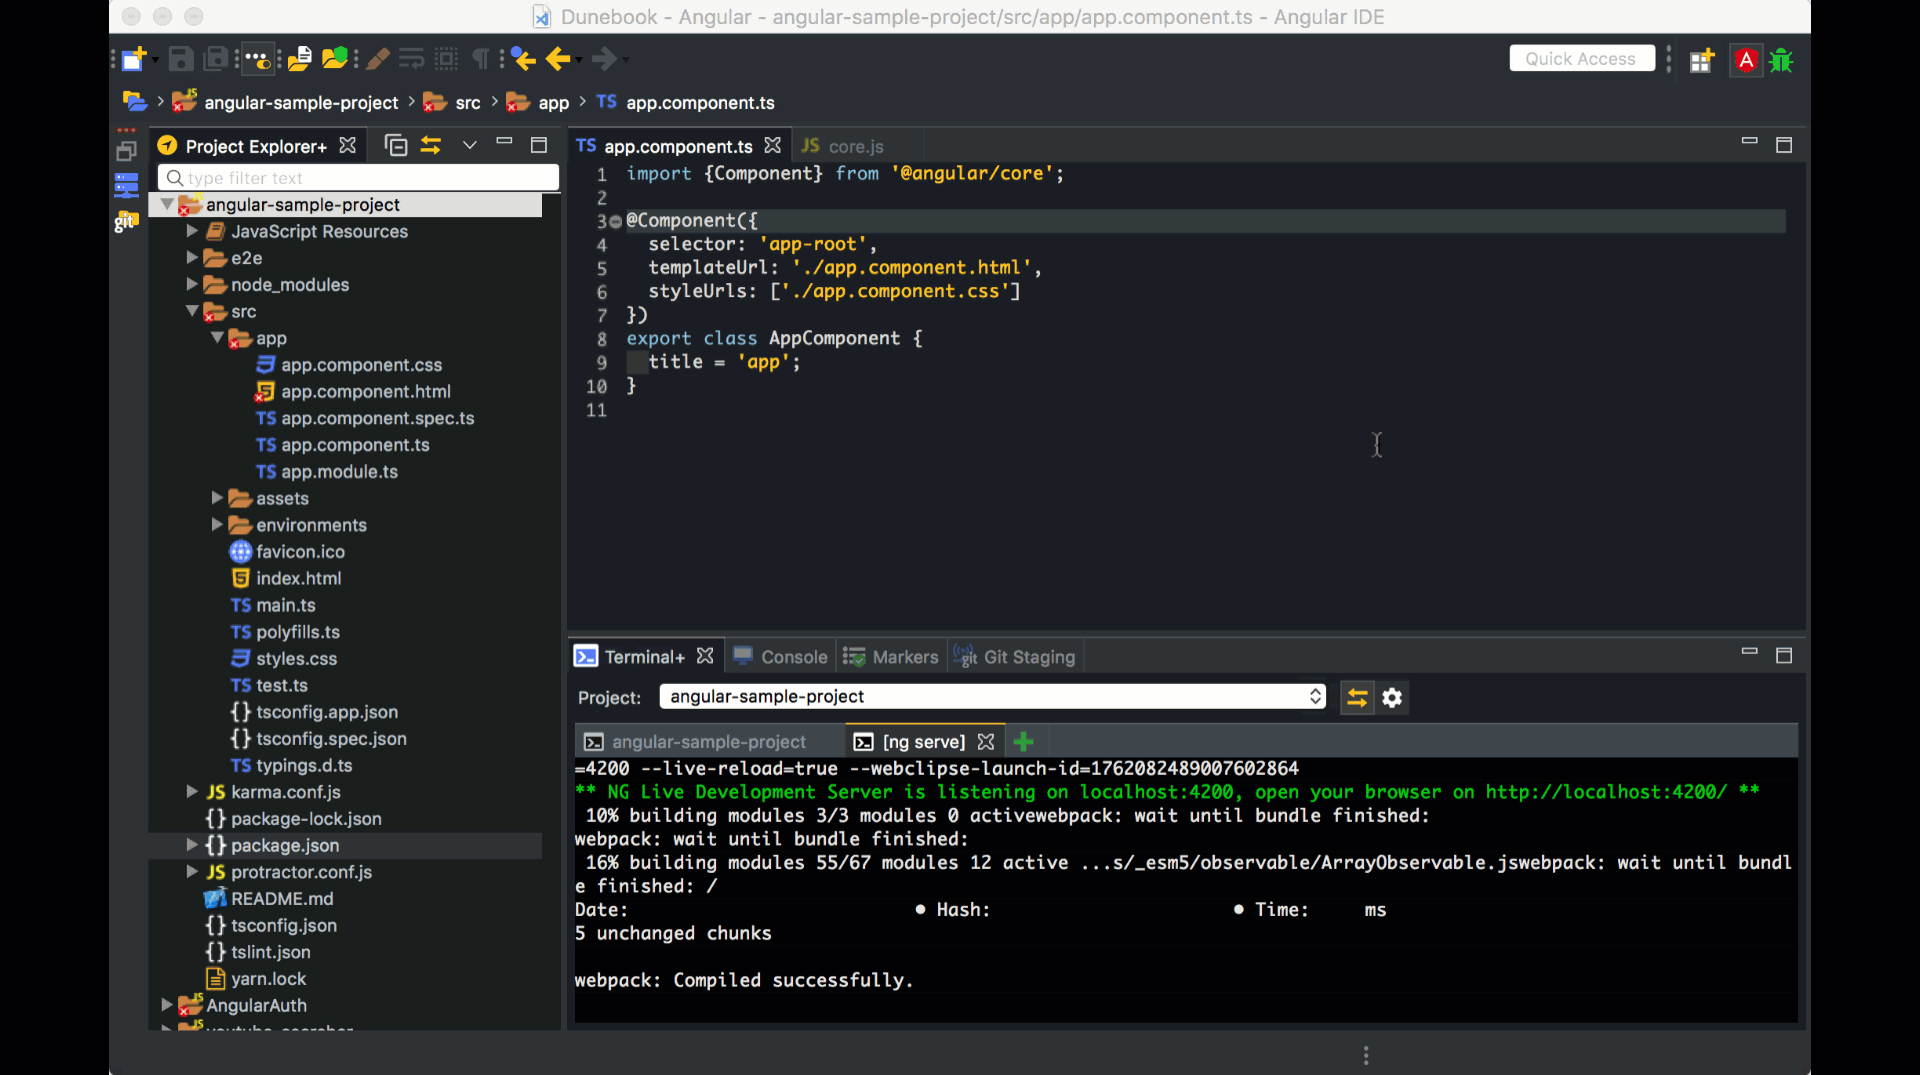Toggle Link with Editor in Project Explorer

[431, 146]
